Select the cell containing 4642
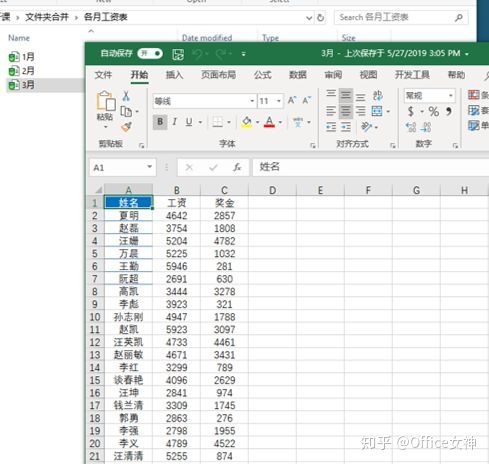 pyautogui.click(x=177, y=216)
